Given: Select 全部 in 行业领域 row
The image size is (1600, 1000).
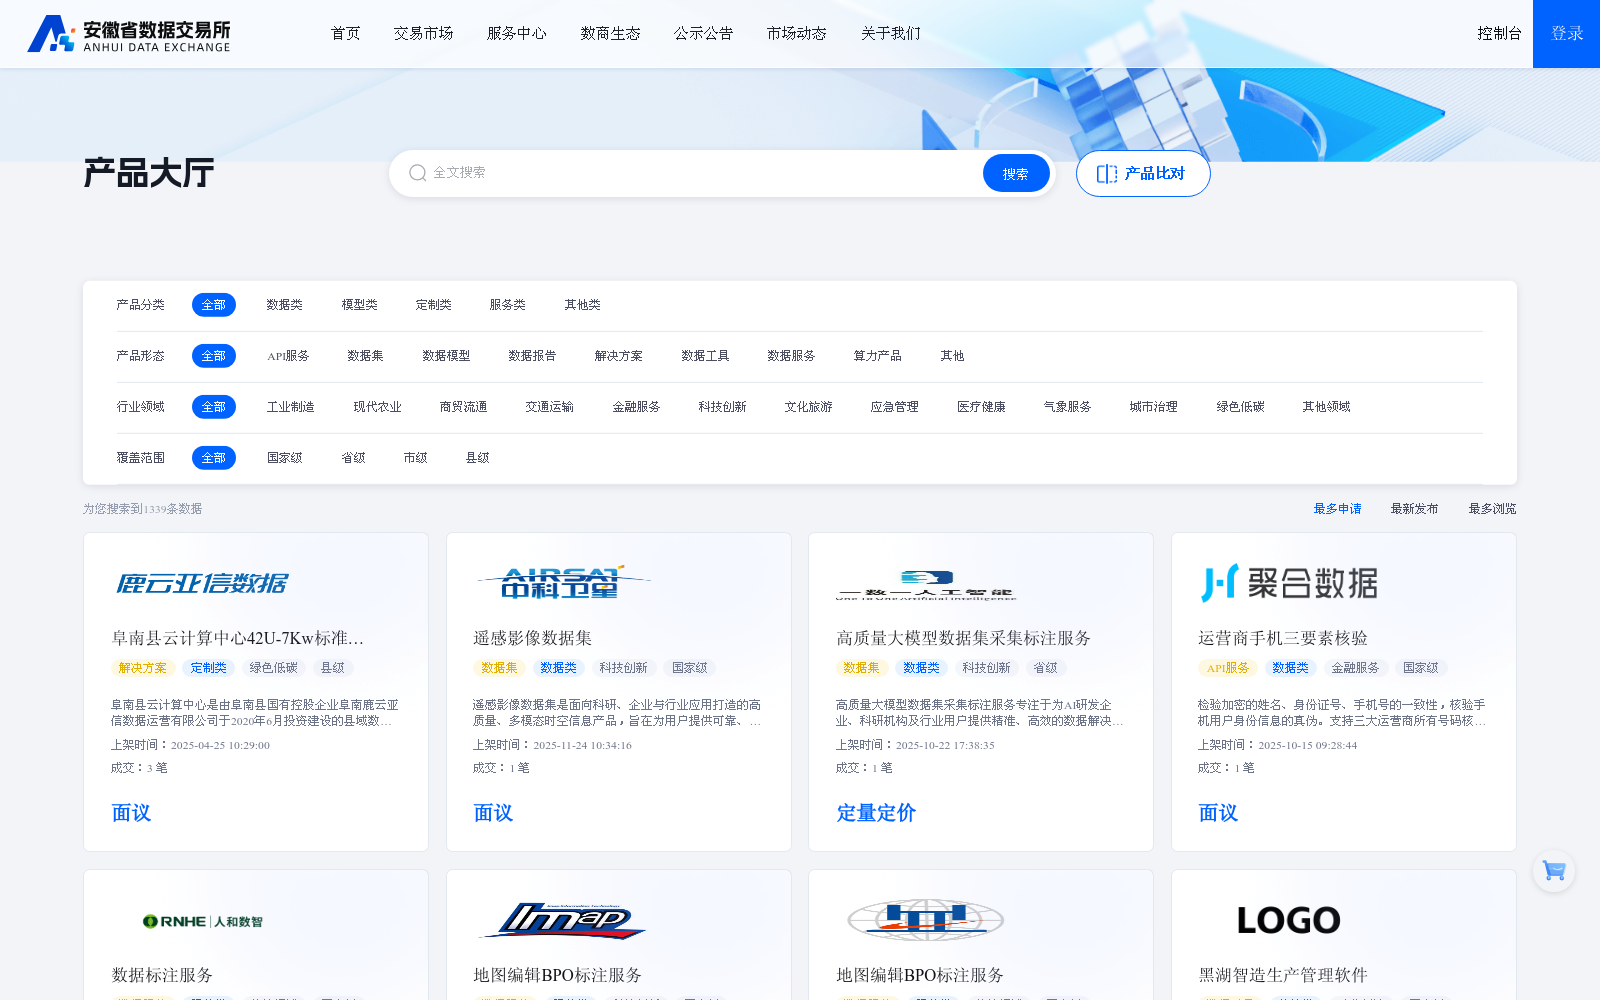Looking at the screenshot, I should (x=214, y=407).
